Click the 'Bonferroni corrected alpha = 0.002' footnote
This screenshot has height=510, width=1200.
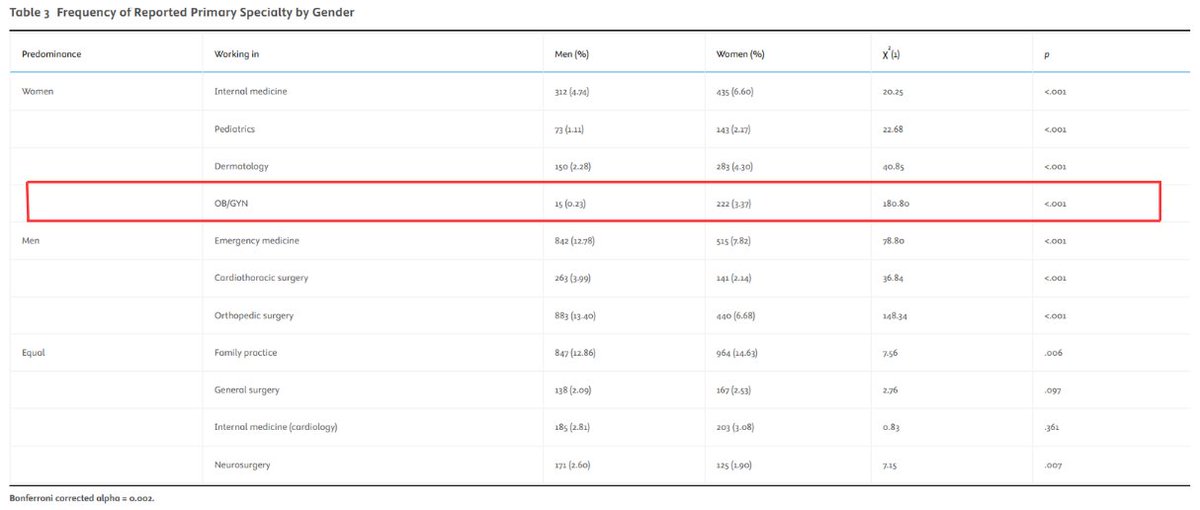82,497
